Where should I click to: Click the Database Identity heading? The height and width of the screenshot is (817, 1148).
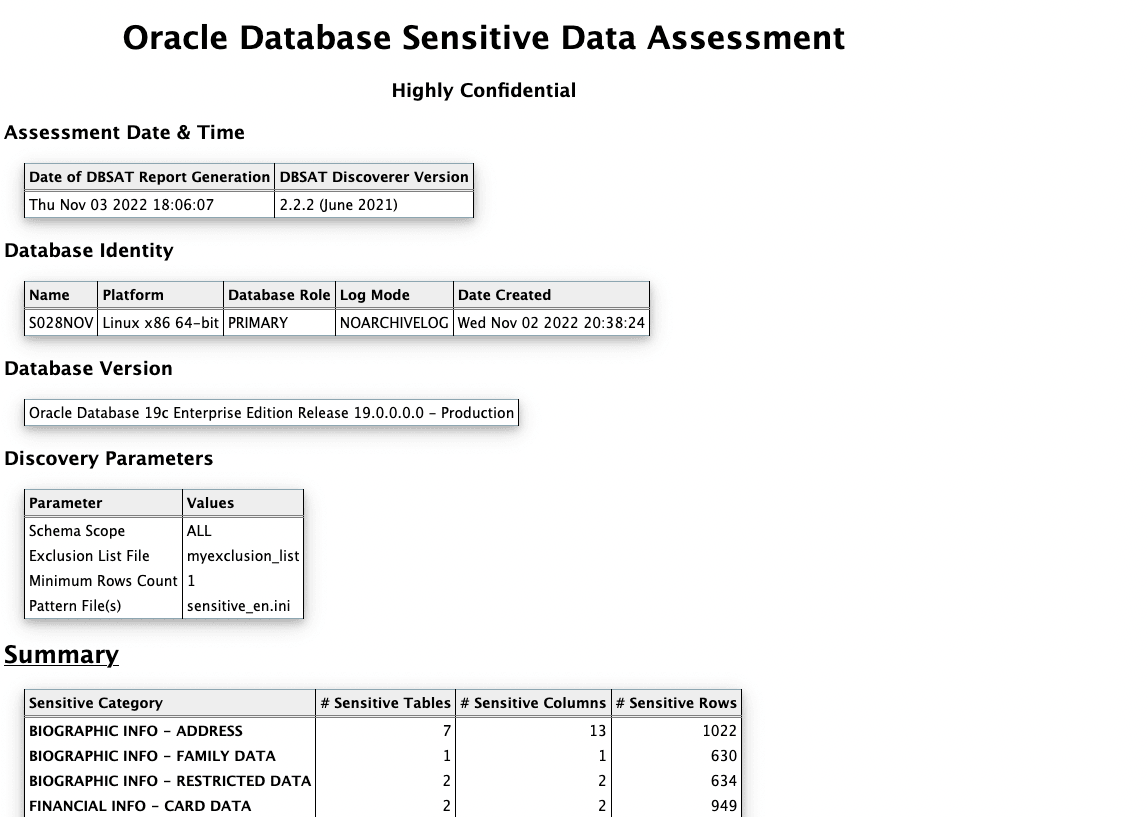pyautogui.click(x=89, y=251)
